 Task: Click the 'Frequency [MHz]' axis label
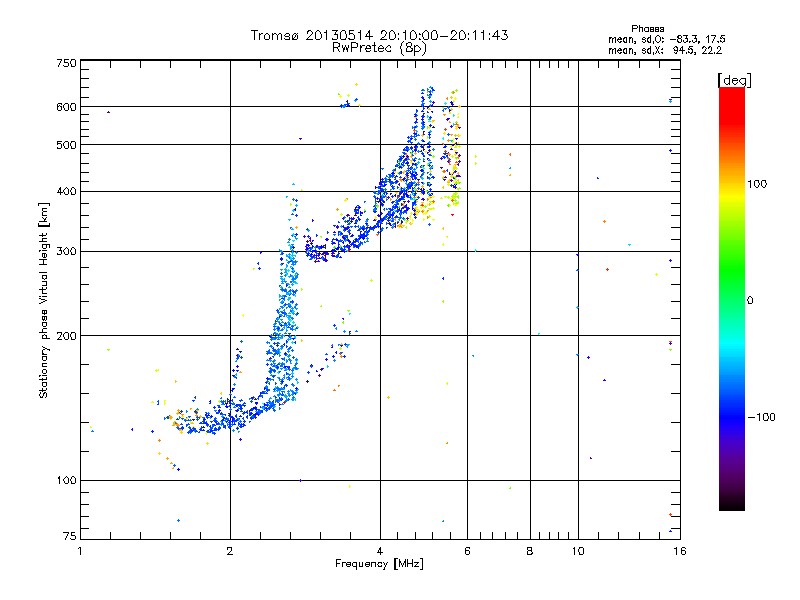379,564
